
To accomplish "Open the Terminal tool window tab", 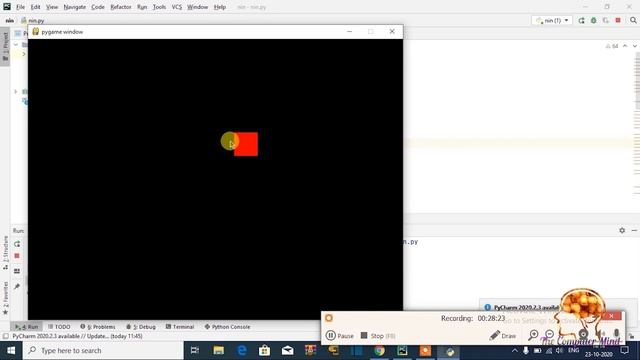I will tap(180, 327).
